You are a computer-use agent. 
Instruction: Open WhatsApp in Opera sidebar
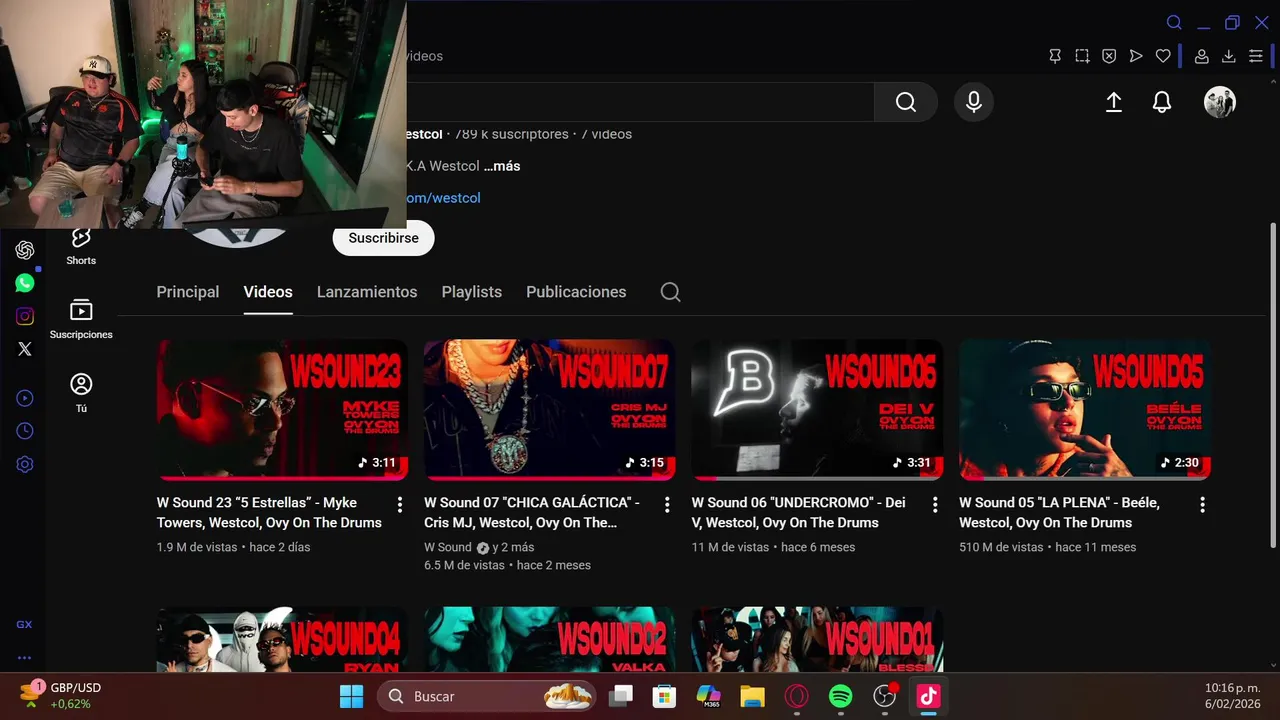click(25, 283)
